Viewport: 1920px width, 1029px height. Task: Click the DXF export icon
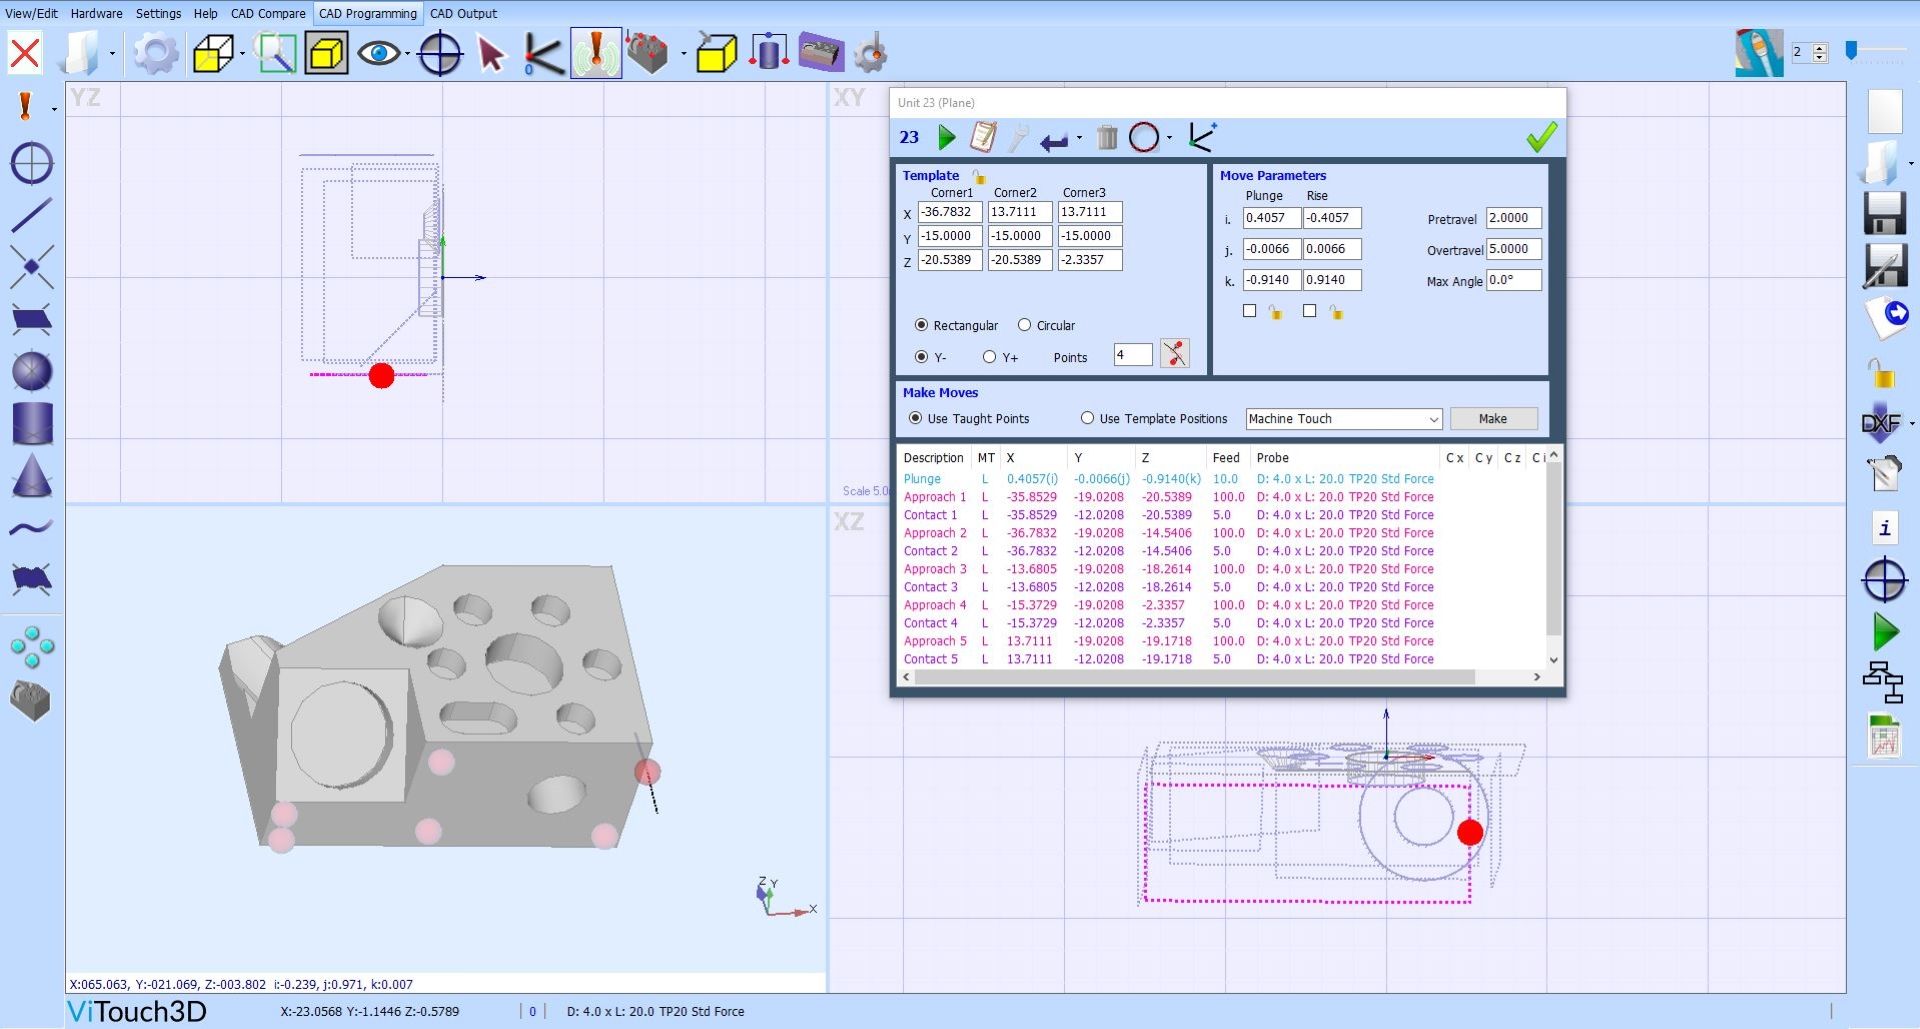click(1880, 423)
